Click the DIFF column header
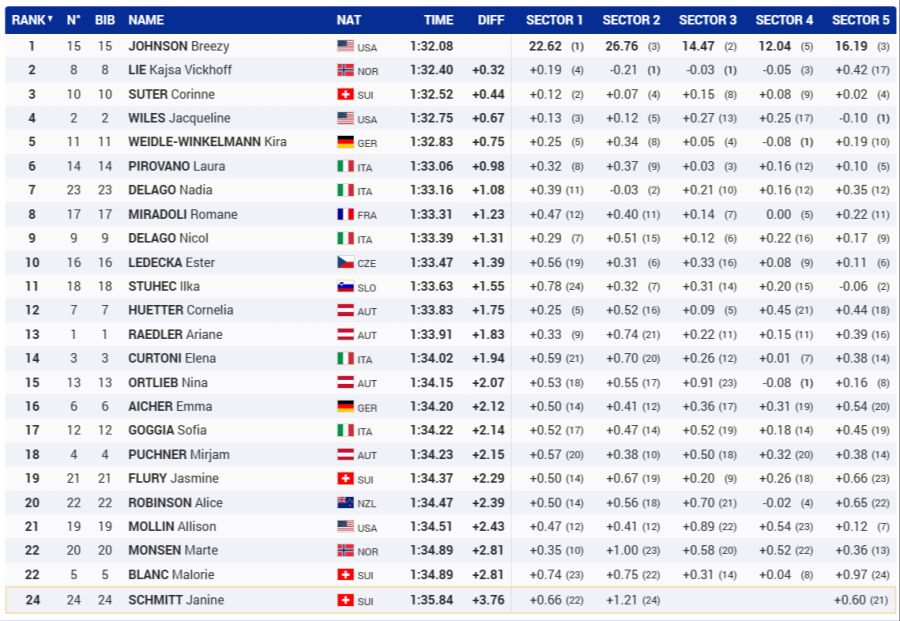 (491, 20)
